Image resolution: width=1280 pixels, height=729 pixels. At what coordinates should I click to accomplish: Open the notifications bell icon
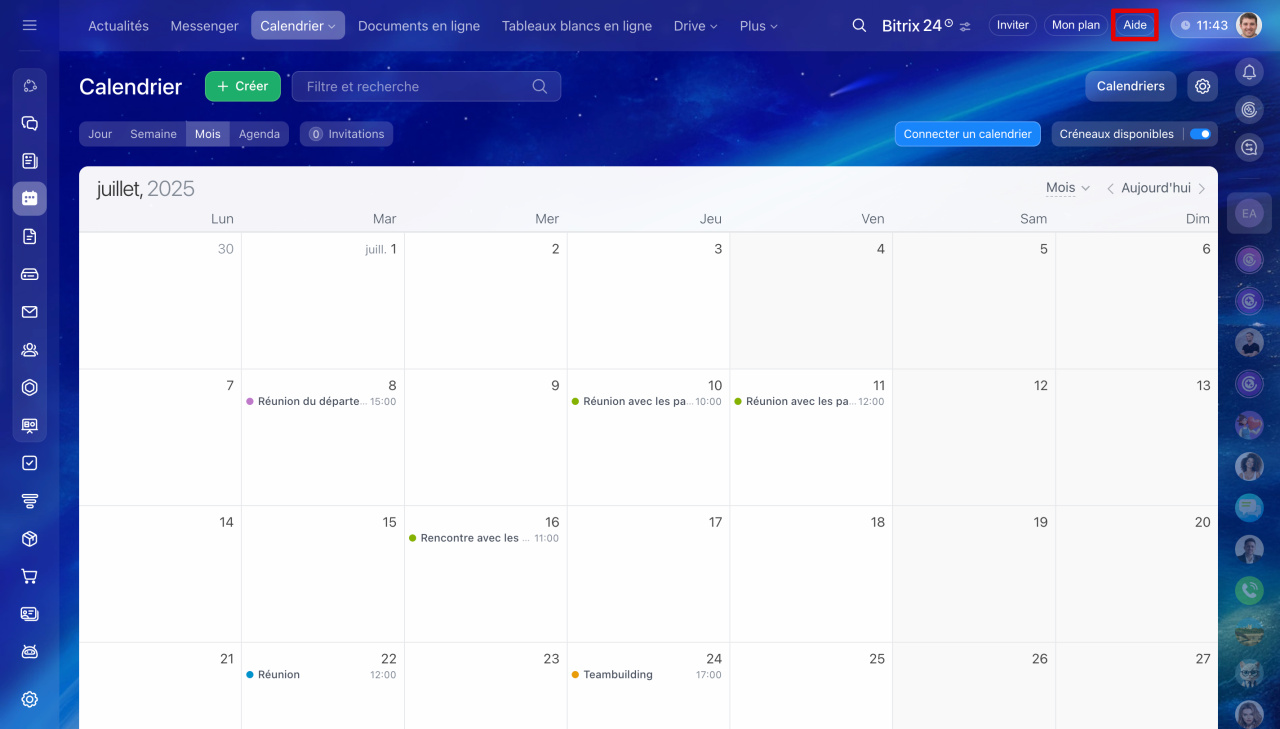tap(1249, 71)
